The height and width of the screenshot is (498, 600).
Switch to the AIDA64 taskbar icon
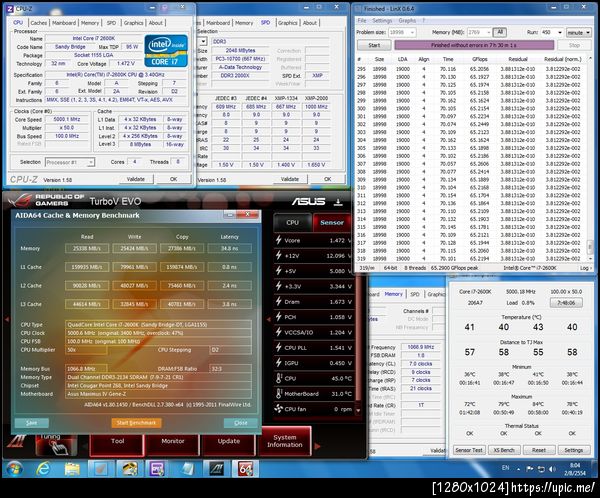click(245, 469)
